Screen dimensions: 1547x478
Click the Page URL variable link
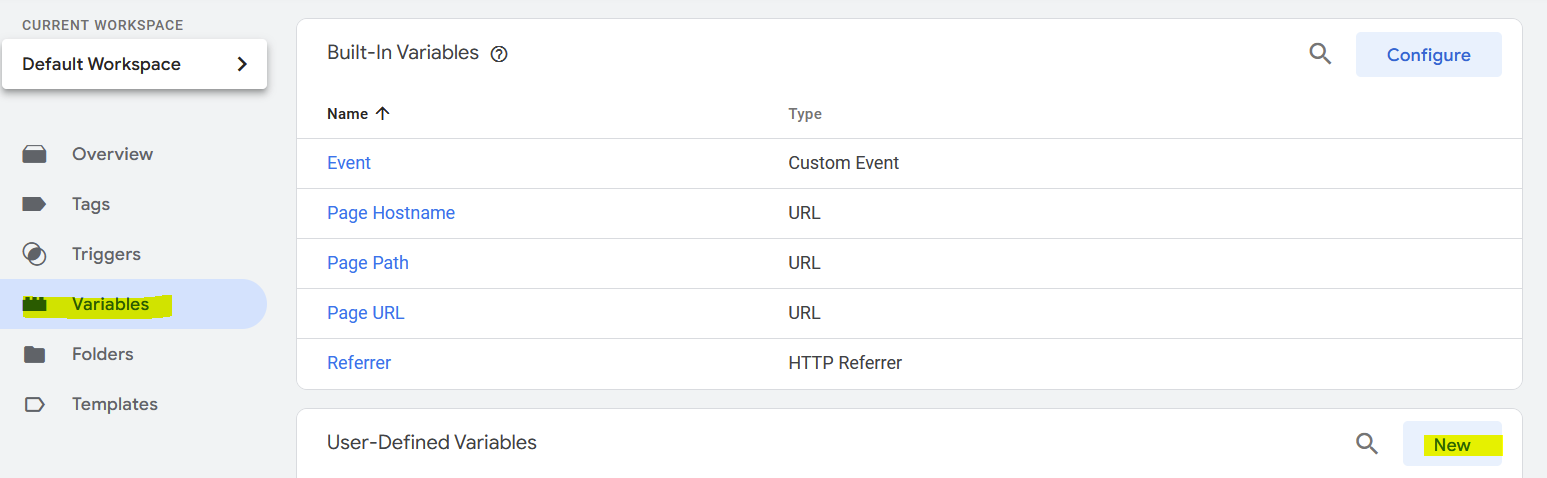[x=366, y=313]
